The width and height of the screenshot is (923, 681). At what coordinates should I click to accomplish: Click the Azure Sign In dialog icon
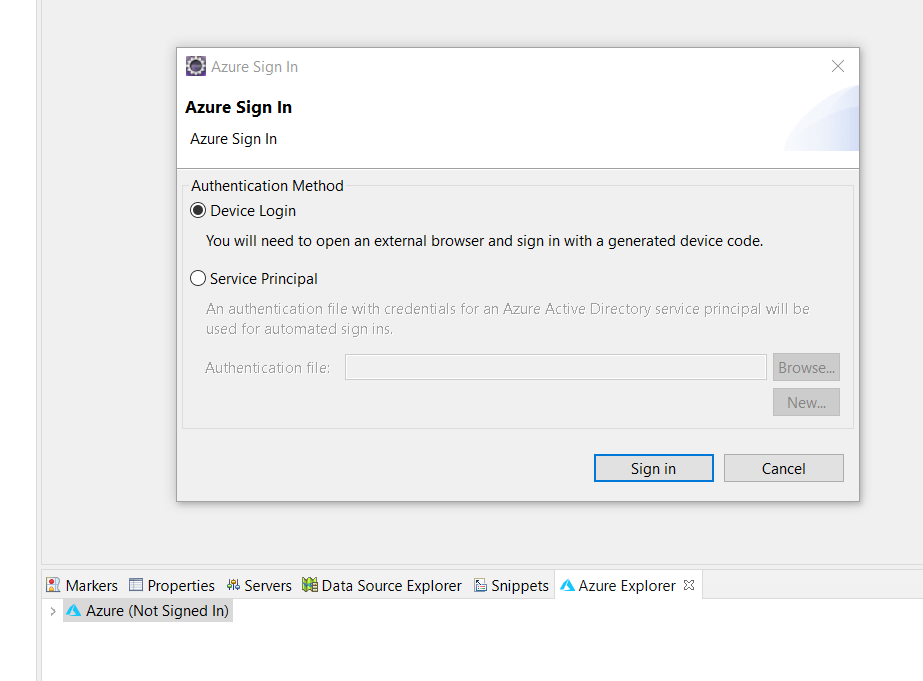pyautogui.click(x=196, y=66)
